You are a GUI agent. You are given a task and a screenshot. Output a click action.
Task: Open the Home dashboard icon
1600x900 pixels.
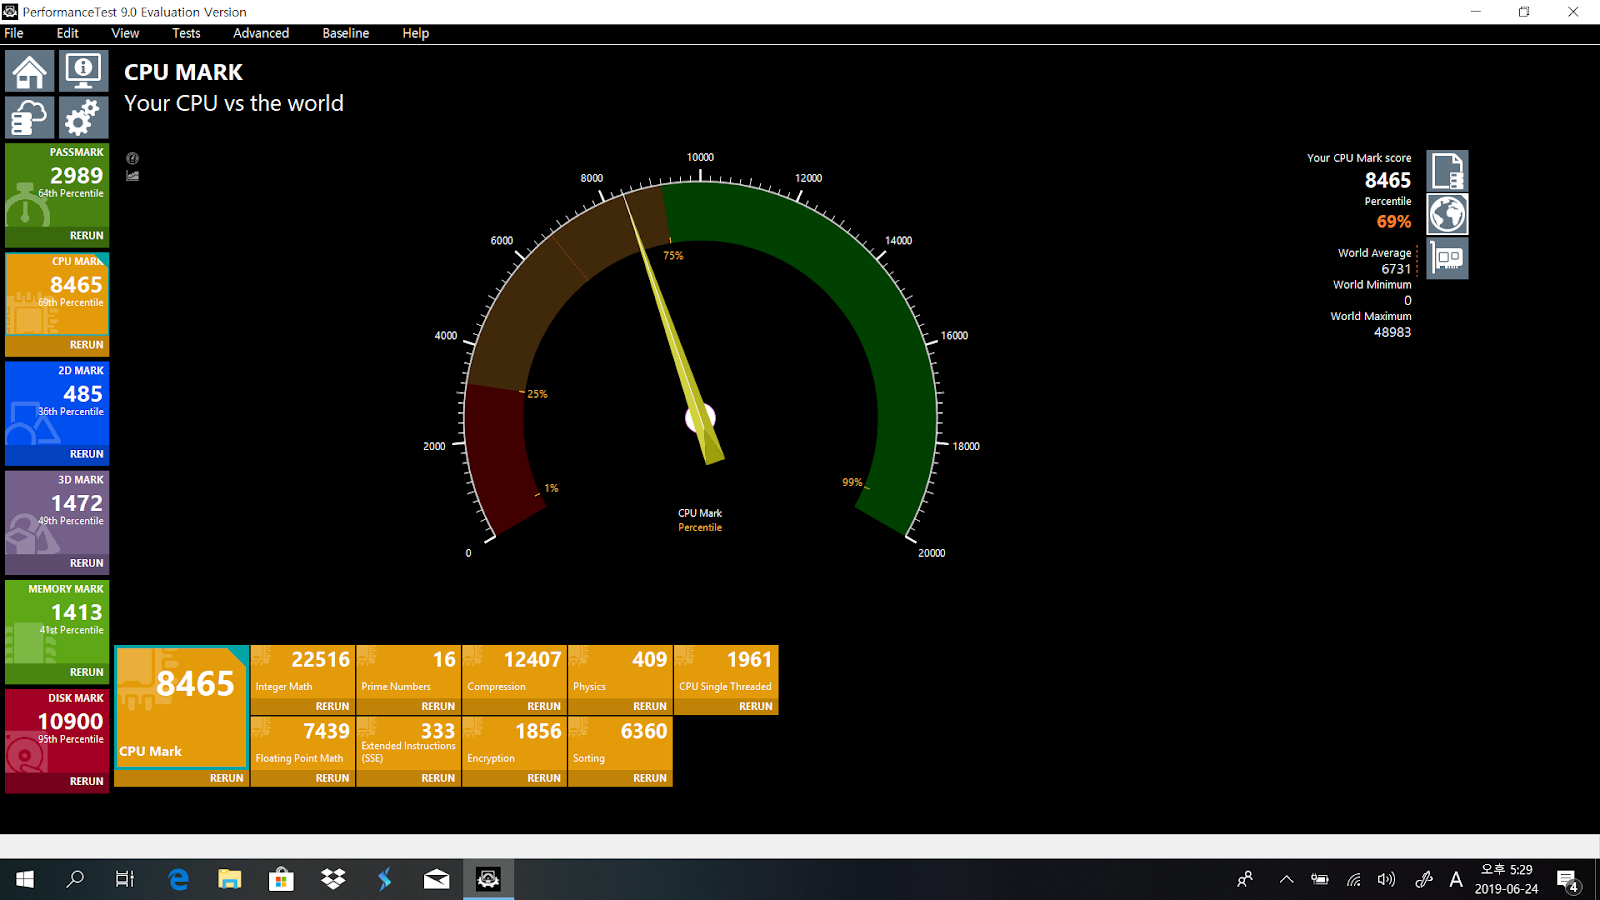30,71
